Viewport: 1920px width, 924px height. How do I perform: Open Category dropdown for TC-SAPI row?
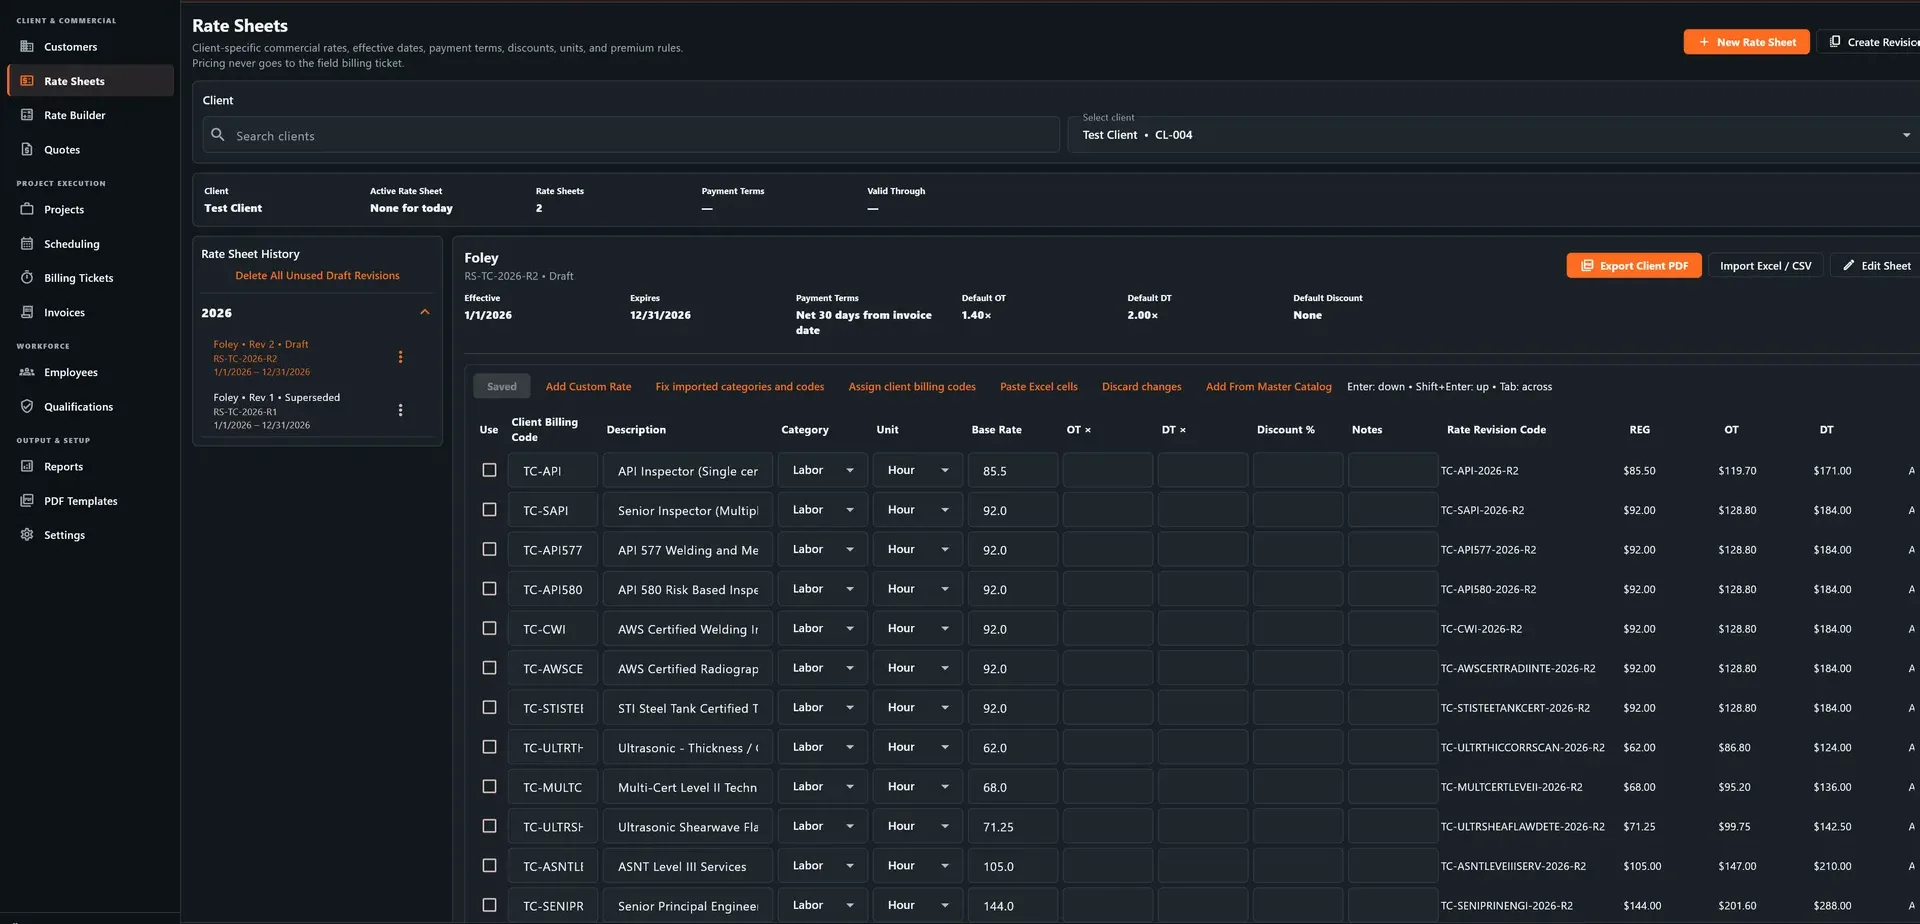pos(822,510)
